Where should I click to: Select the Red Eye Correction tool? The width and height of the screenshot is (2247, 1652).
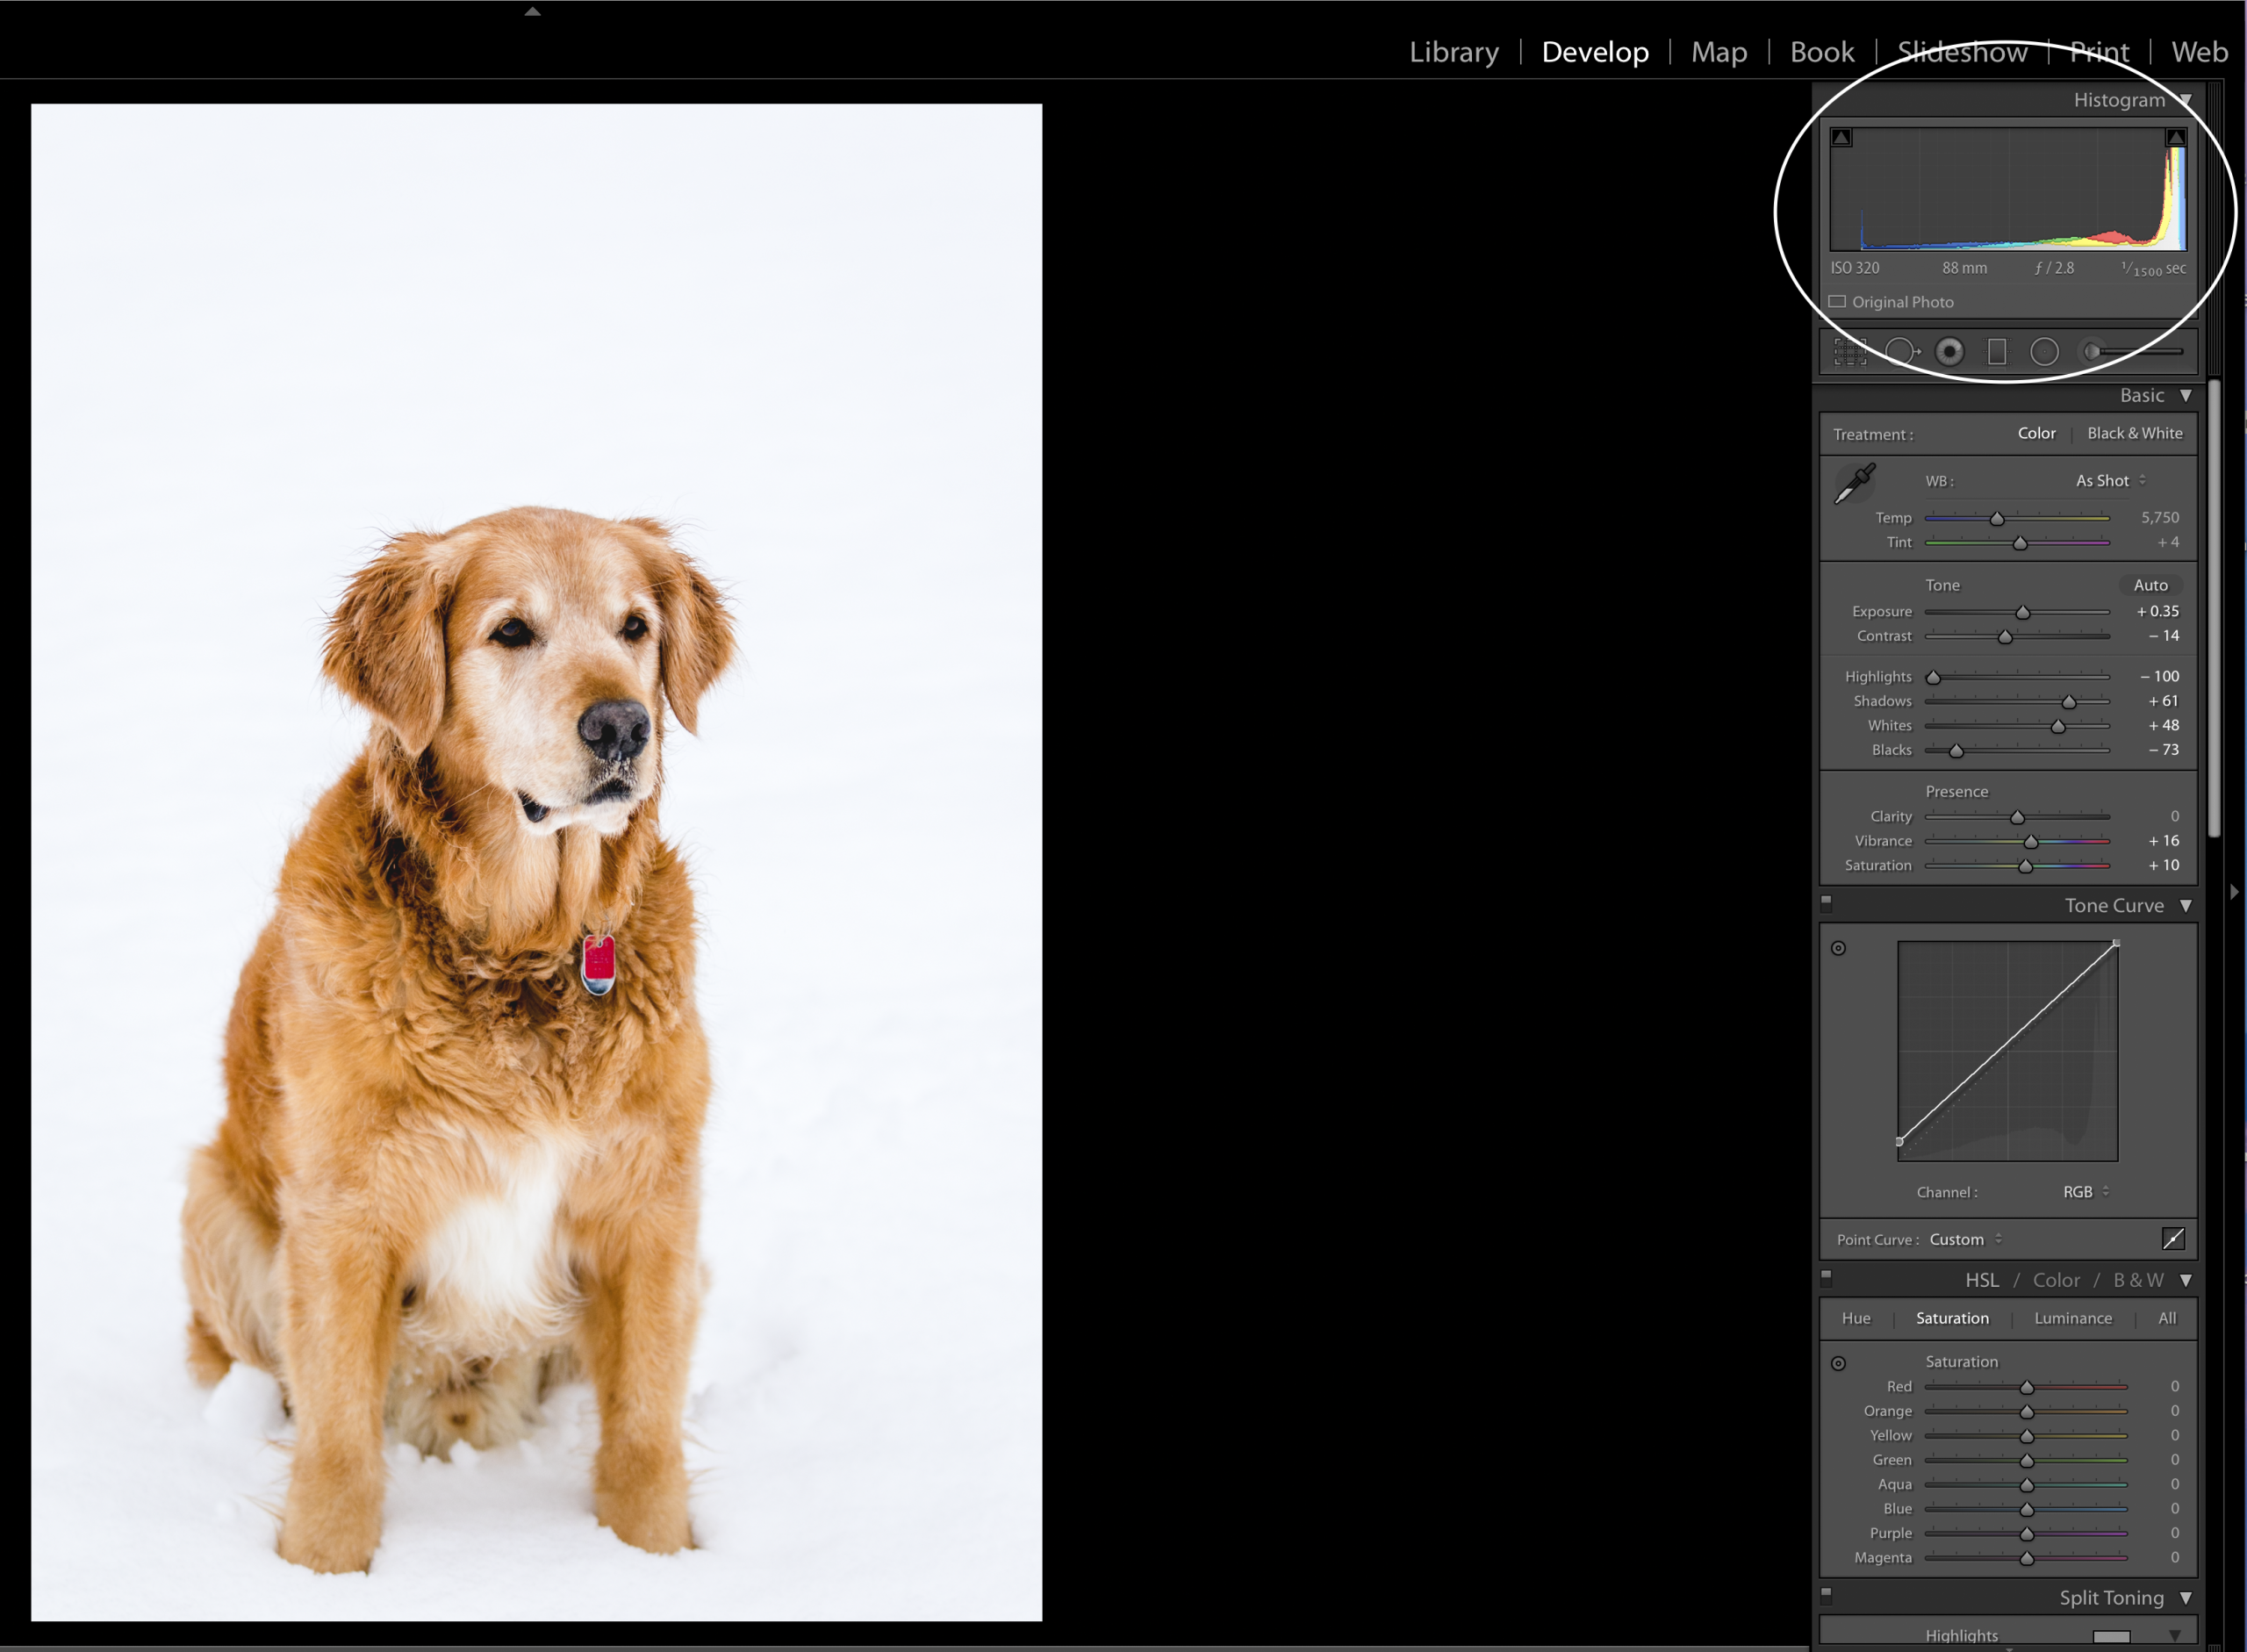1949,352
